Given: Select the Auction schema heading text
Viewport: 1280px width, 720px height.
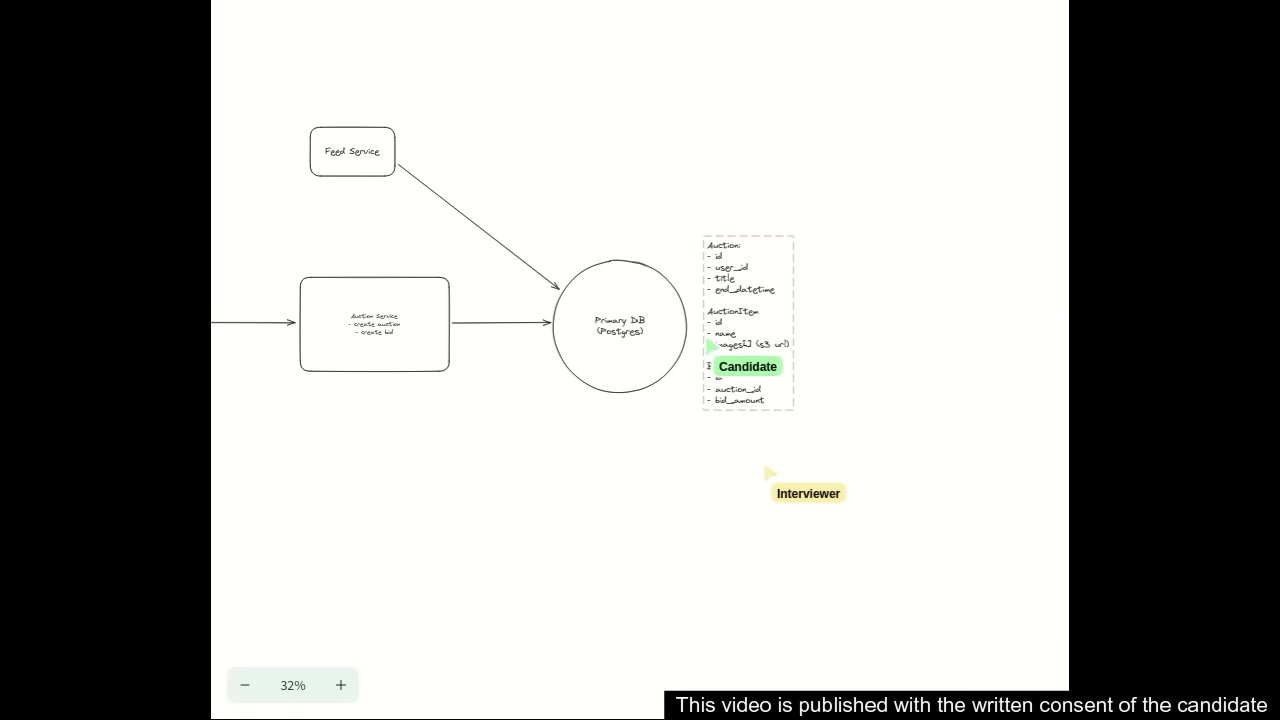Looking at the screenshot, I should pos(723,245).
